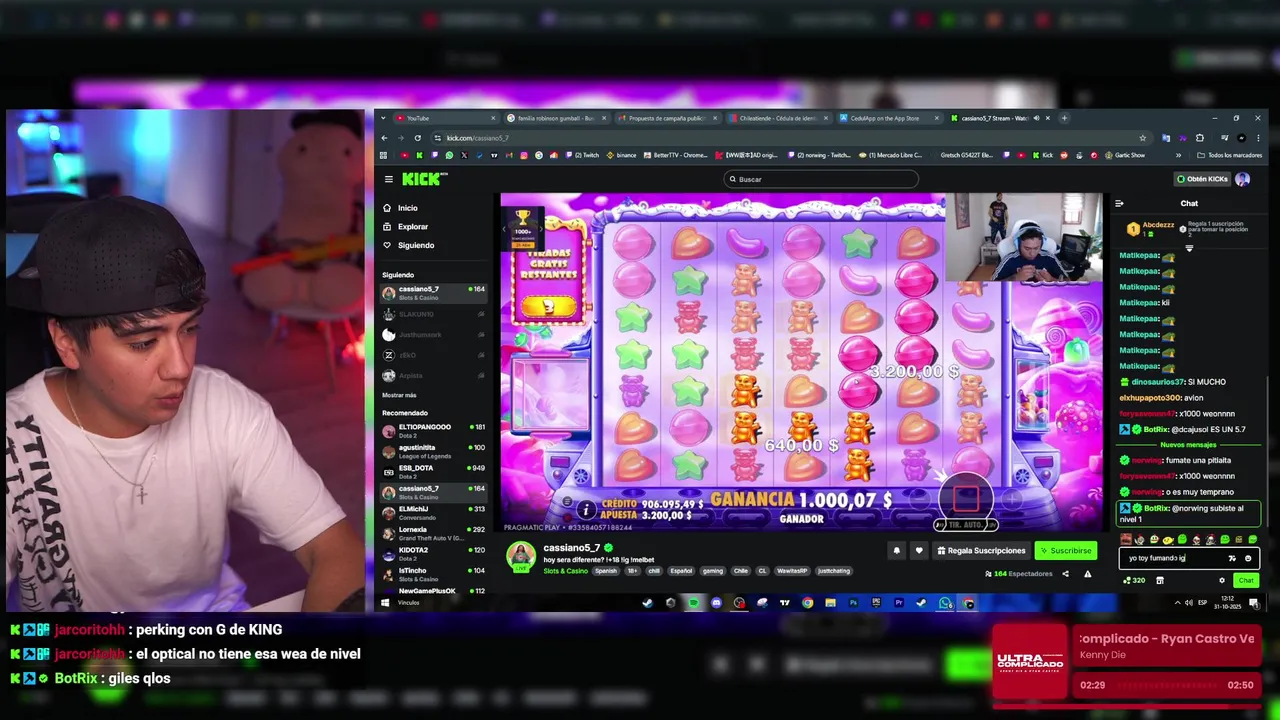Expand Mostrar más in followed channels

pos(399,395)
